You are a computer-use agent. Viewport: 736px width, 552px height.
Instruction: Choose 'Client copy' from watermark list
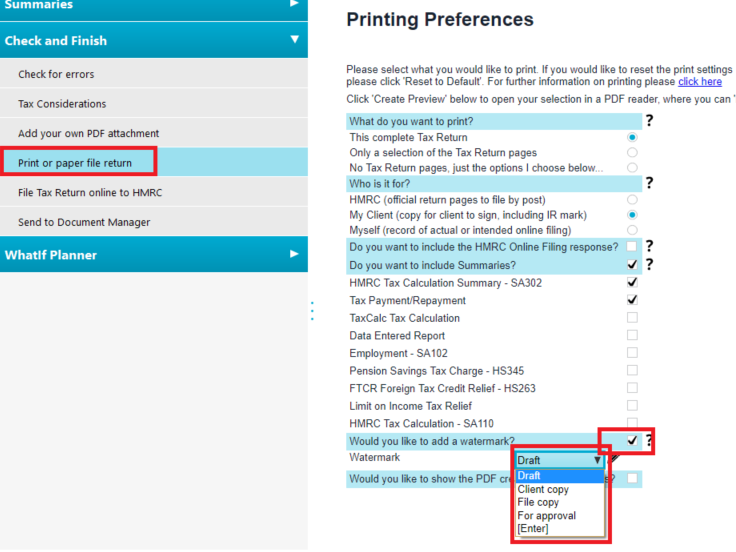[544, 490]
